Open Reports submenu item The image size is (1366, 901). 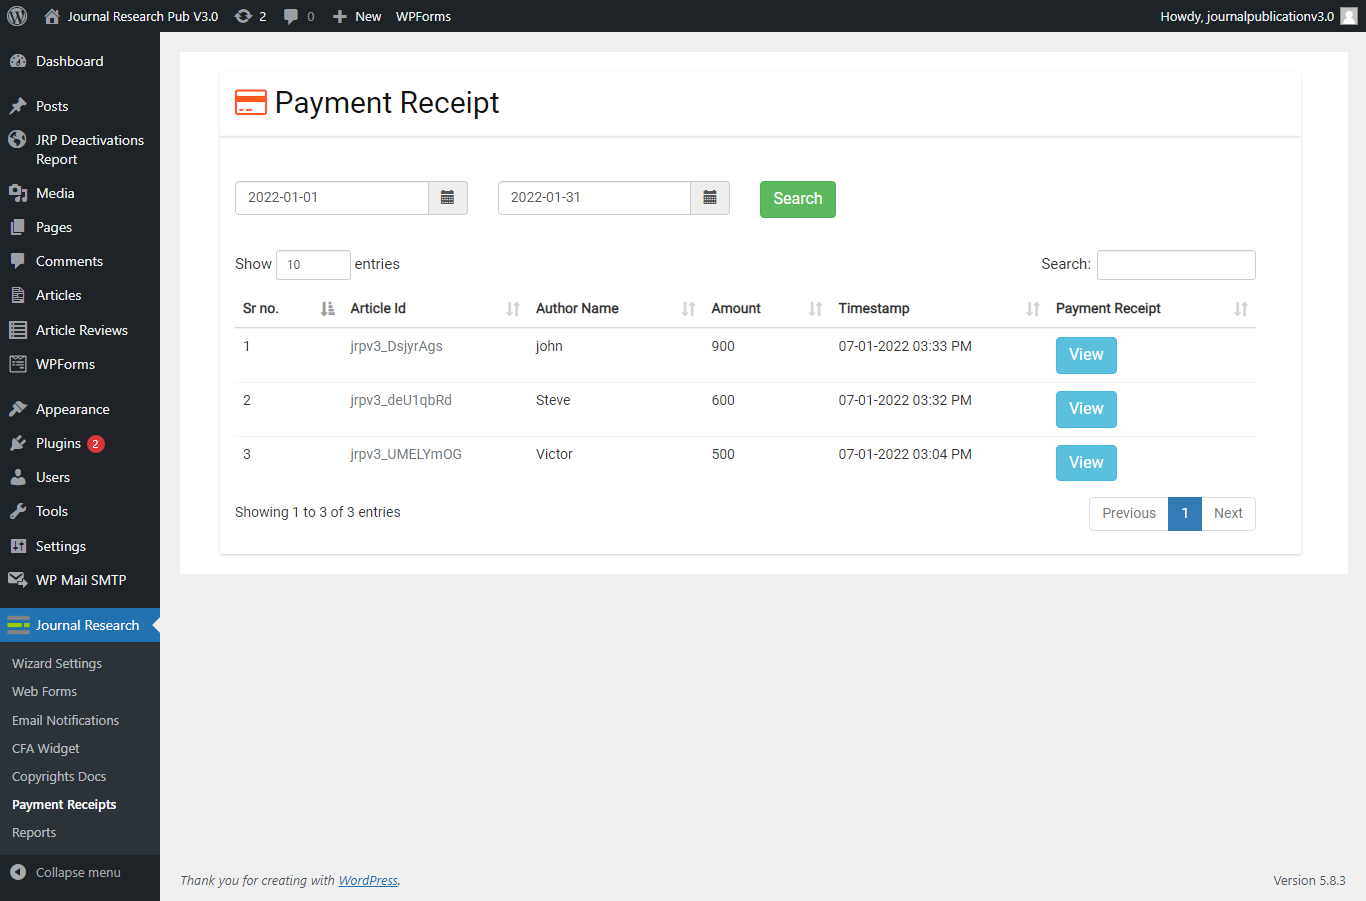[34, 832]
